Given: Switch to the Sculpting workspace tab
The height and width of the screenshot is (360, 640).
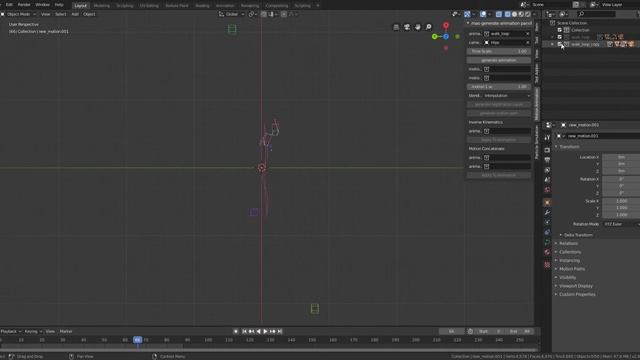Looking at the screenshot, I should [x=124, y=6].
